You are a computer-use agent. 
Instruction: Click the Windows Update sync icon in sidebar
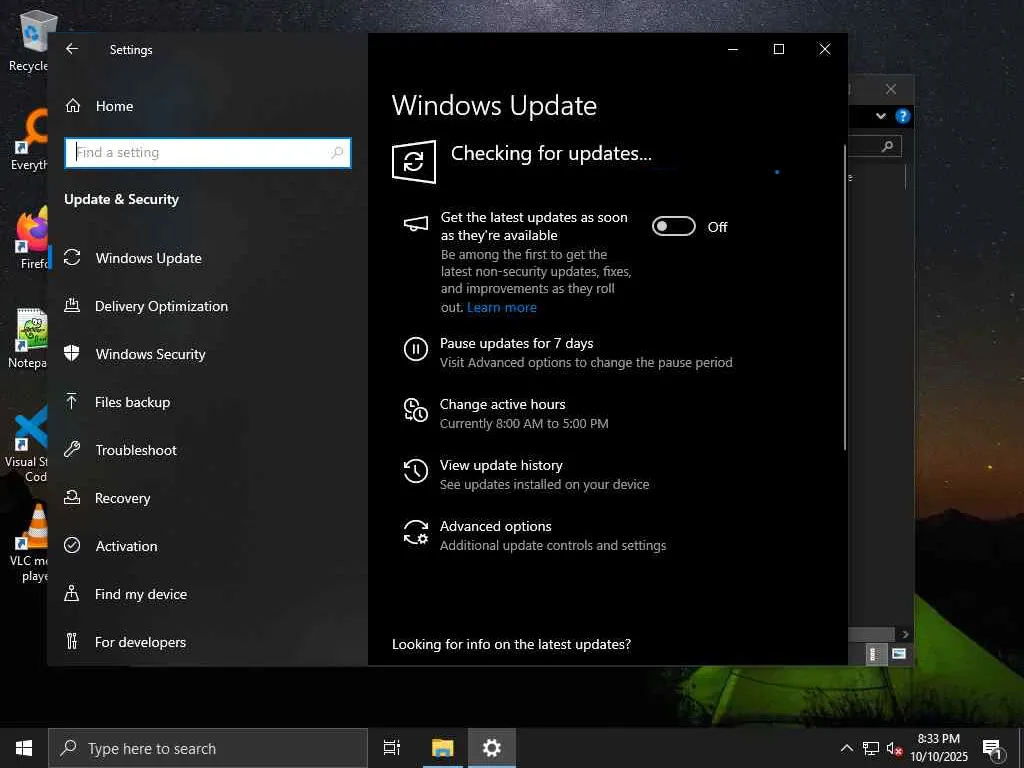[72, 257]
